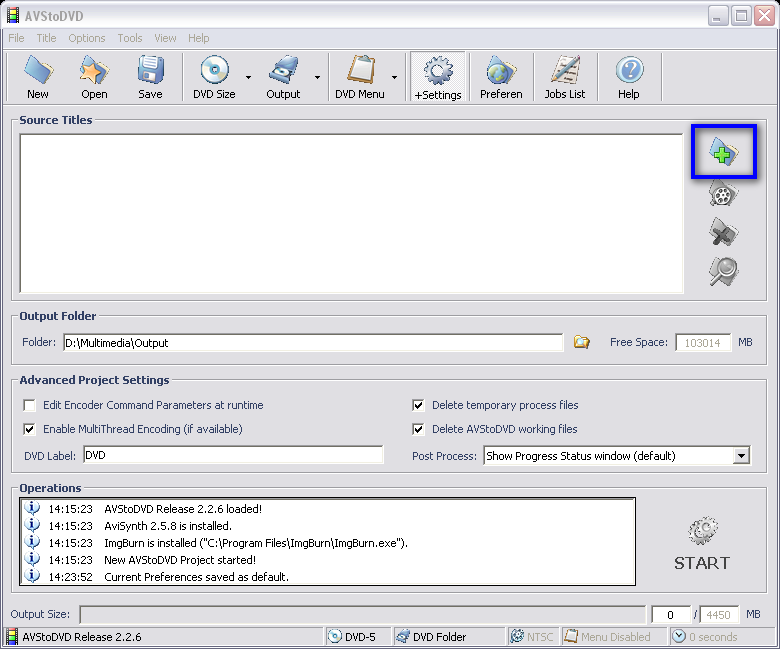Screen dimensions: 780x649
Task: Click 'AVStoDVD Release 2.2.6' status bar text
Action: click(82, 637)
